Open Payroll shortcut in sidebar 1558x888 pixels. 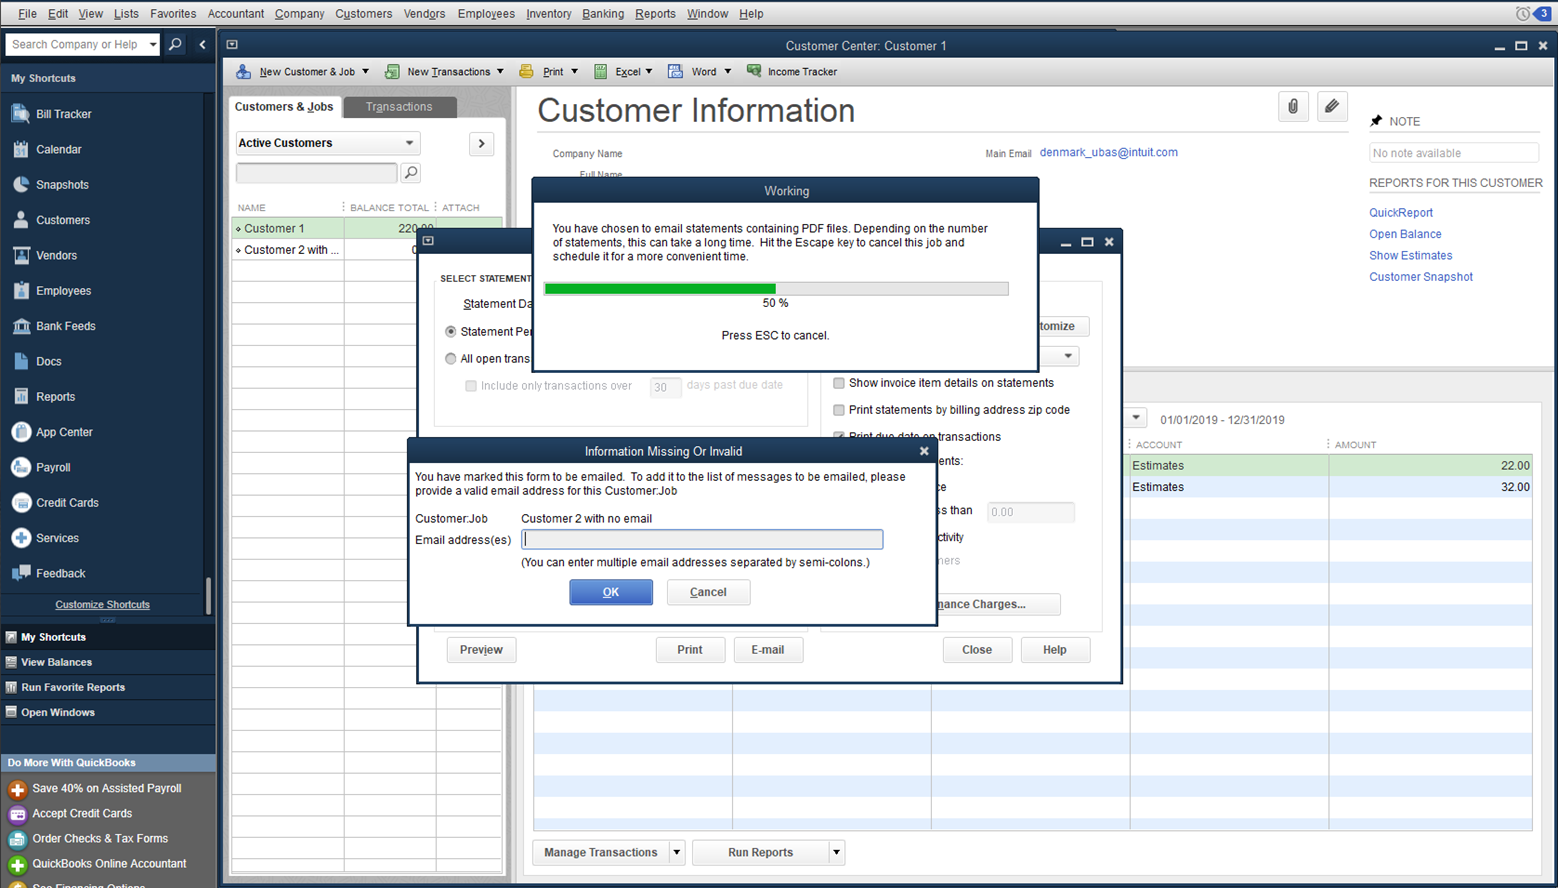53,468
